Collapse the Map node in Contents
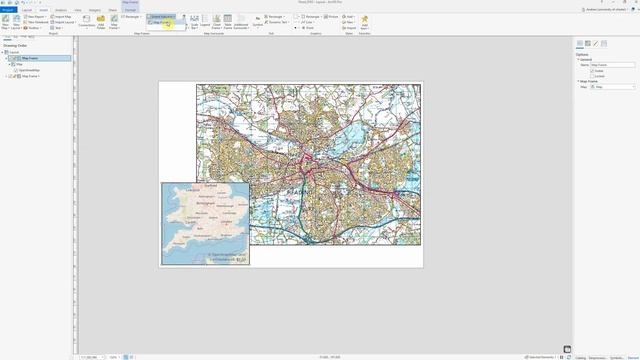Image resolution: width=640 pixels, height=360 pixels. pos(9,64)
